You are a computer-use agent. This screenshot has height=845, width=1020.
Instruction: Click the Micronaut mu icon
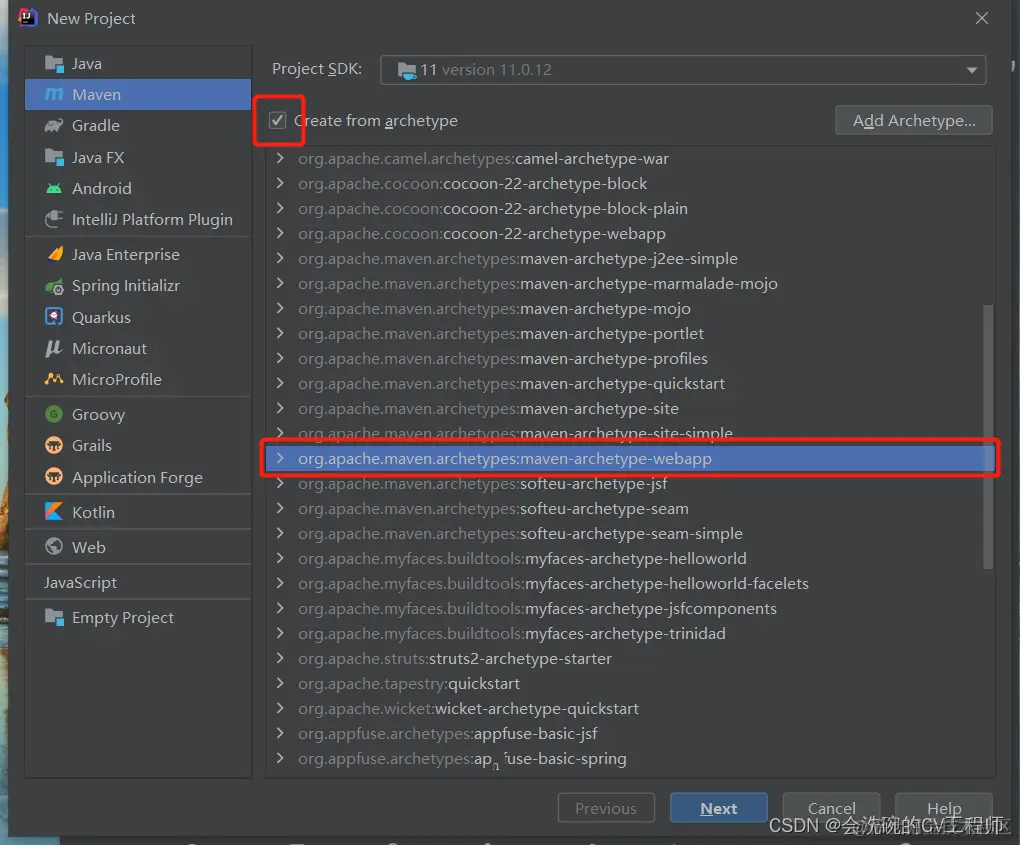(x=54, y=349)
